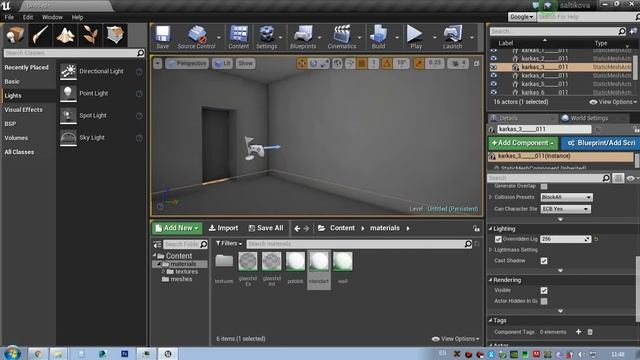Select the scale gizmo tool in viewport
The image size is (640, 360).
(324, 64)
